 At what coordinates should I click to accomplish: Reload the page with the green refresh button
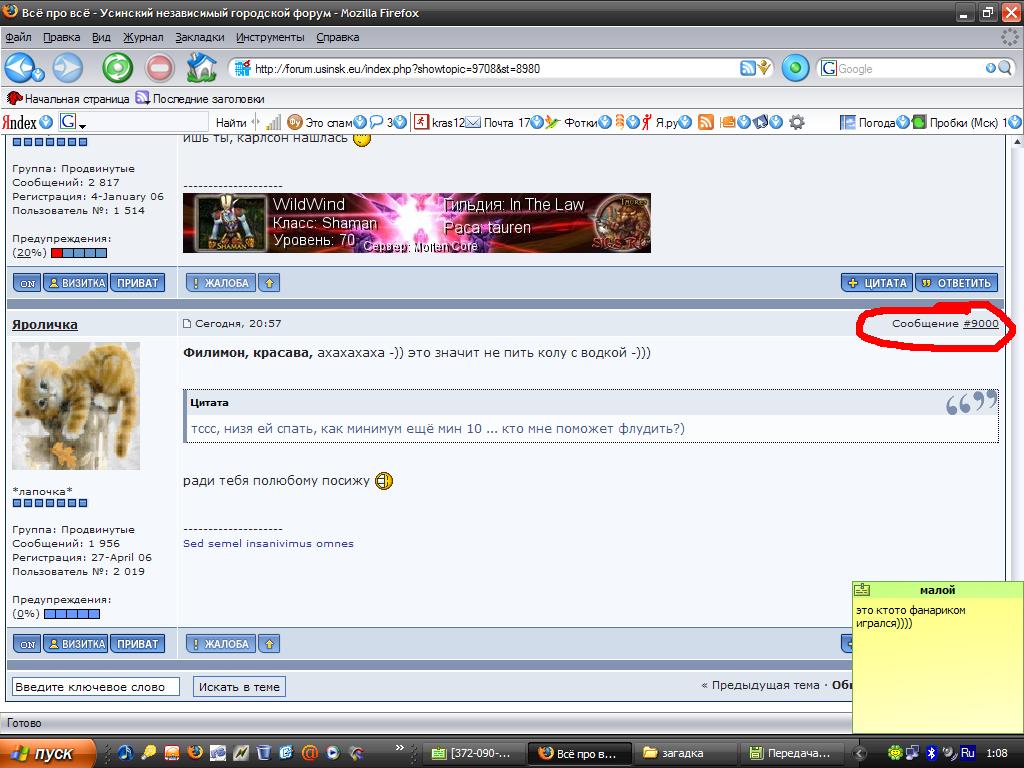[117, 68]
